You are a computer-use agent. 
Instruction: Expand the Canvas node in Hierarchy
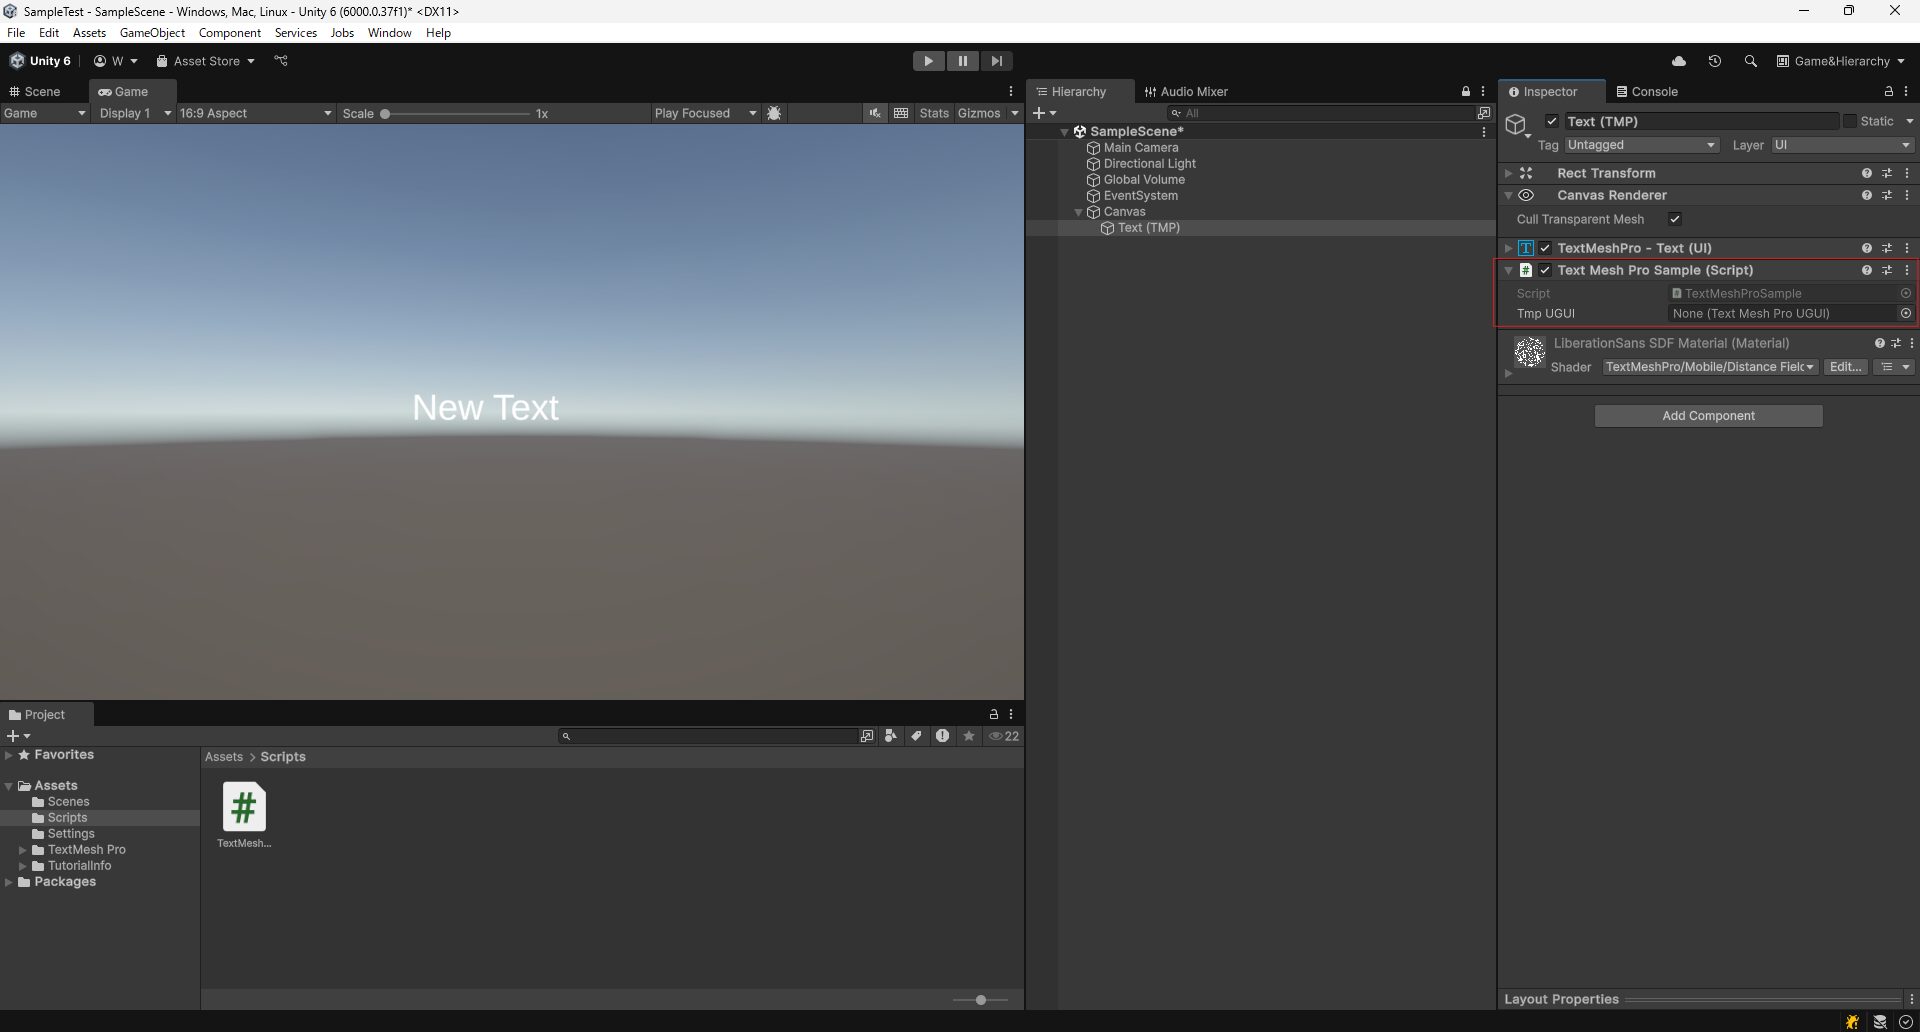(1079, 212)
